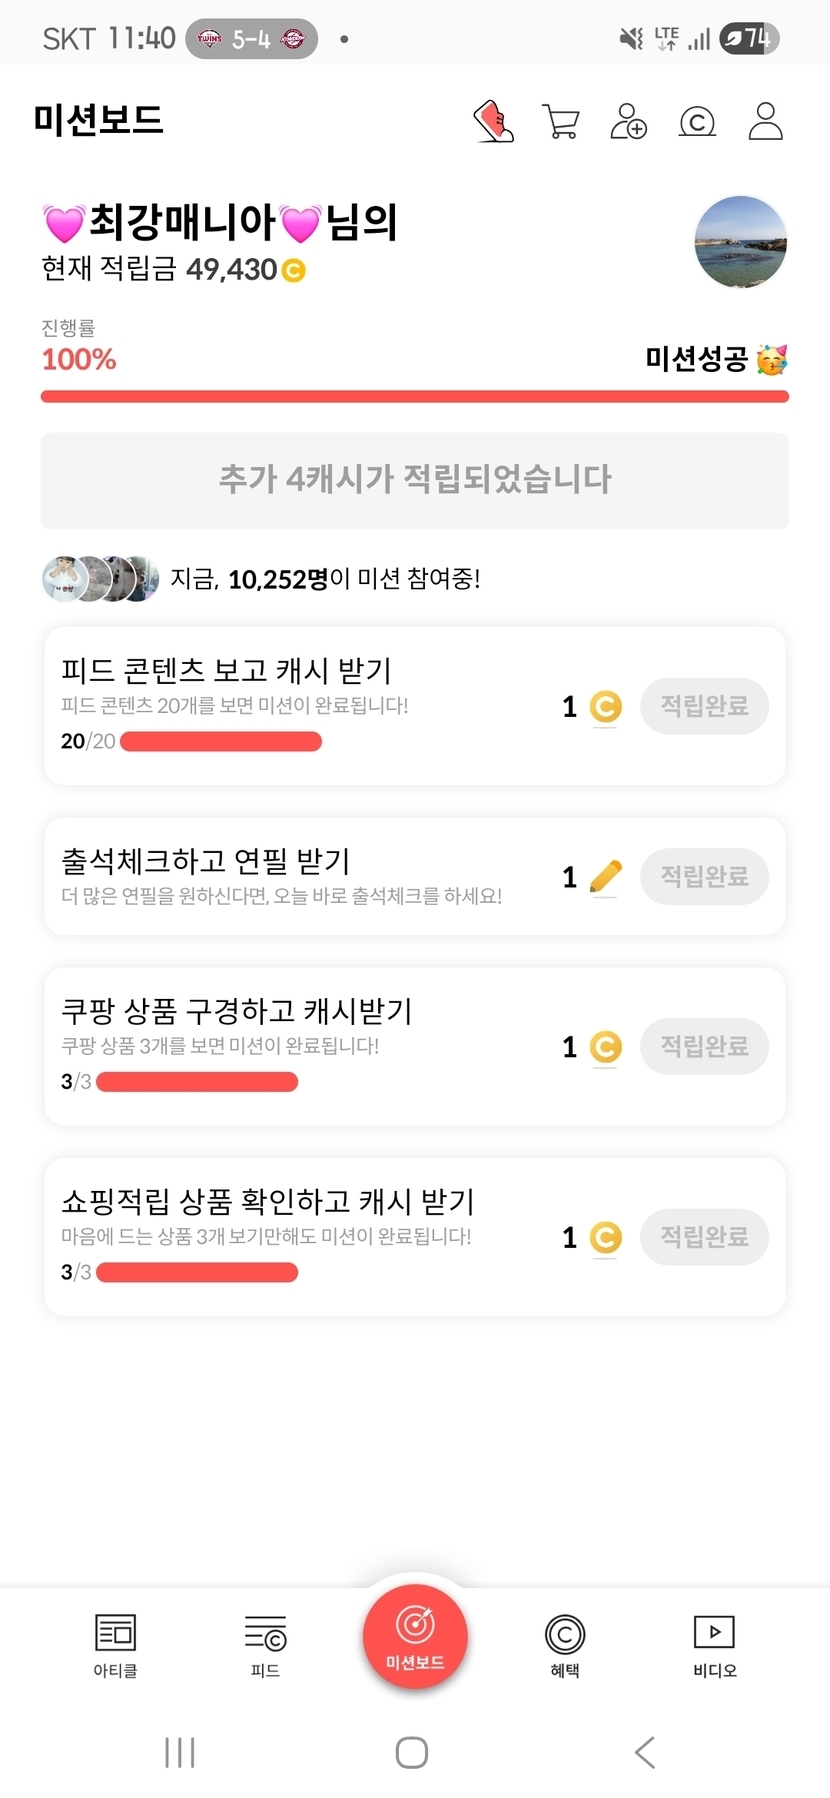Tap 적립완료 for 출석체크 mission
The height and width of the screenshot is (1798, 830).
click(704, 877)
